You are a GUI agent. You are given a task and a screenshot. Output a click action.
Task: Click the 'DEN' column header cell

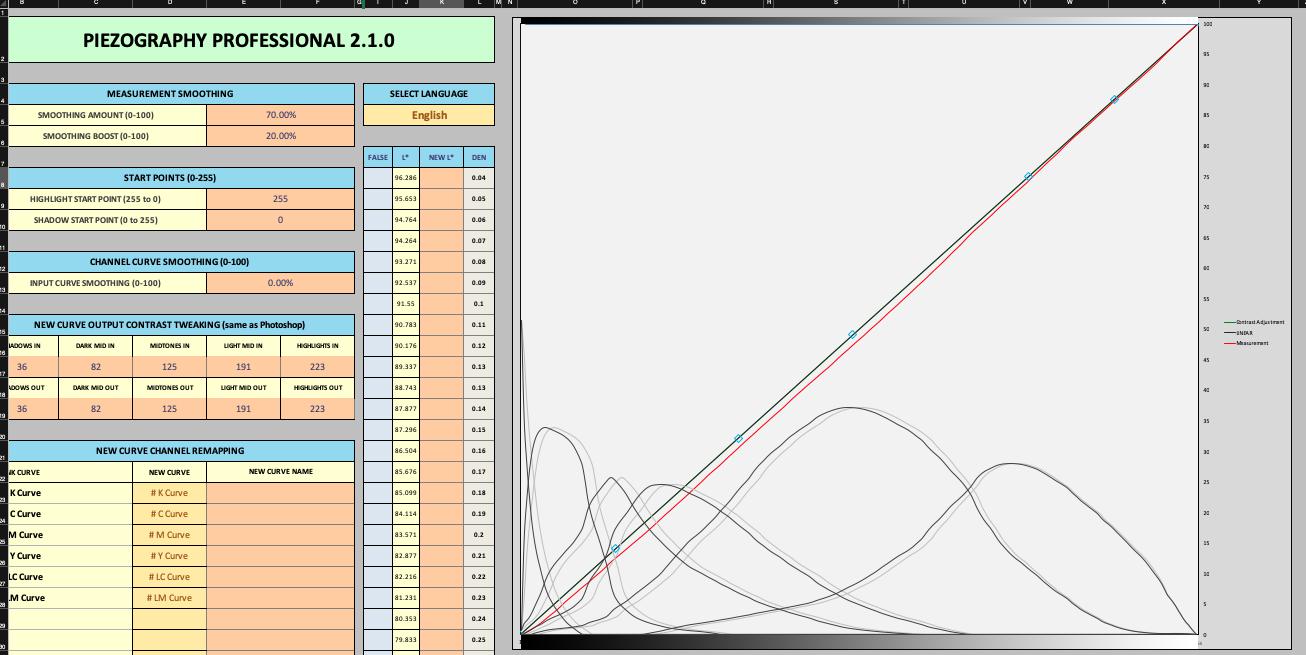[x=479, y=157]
